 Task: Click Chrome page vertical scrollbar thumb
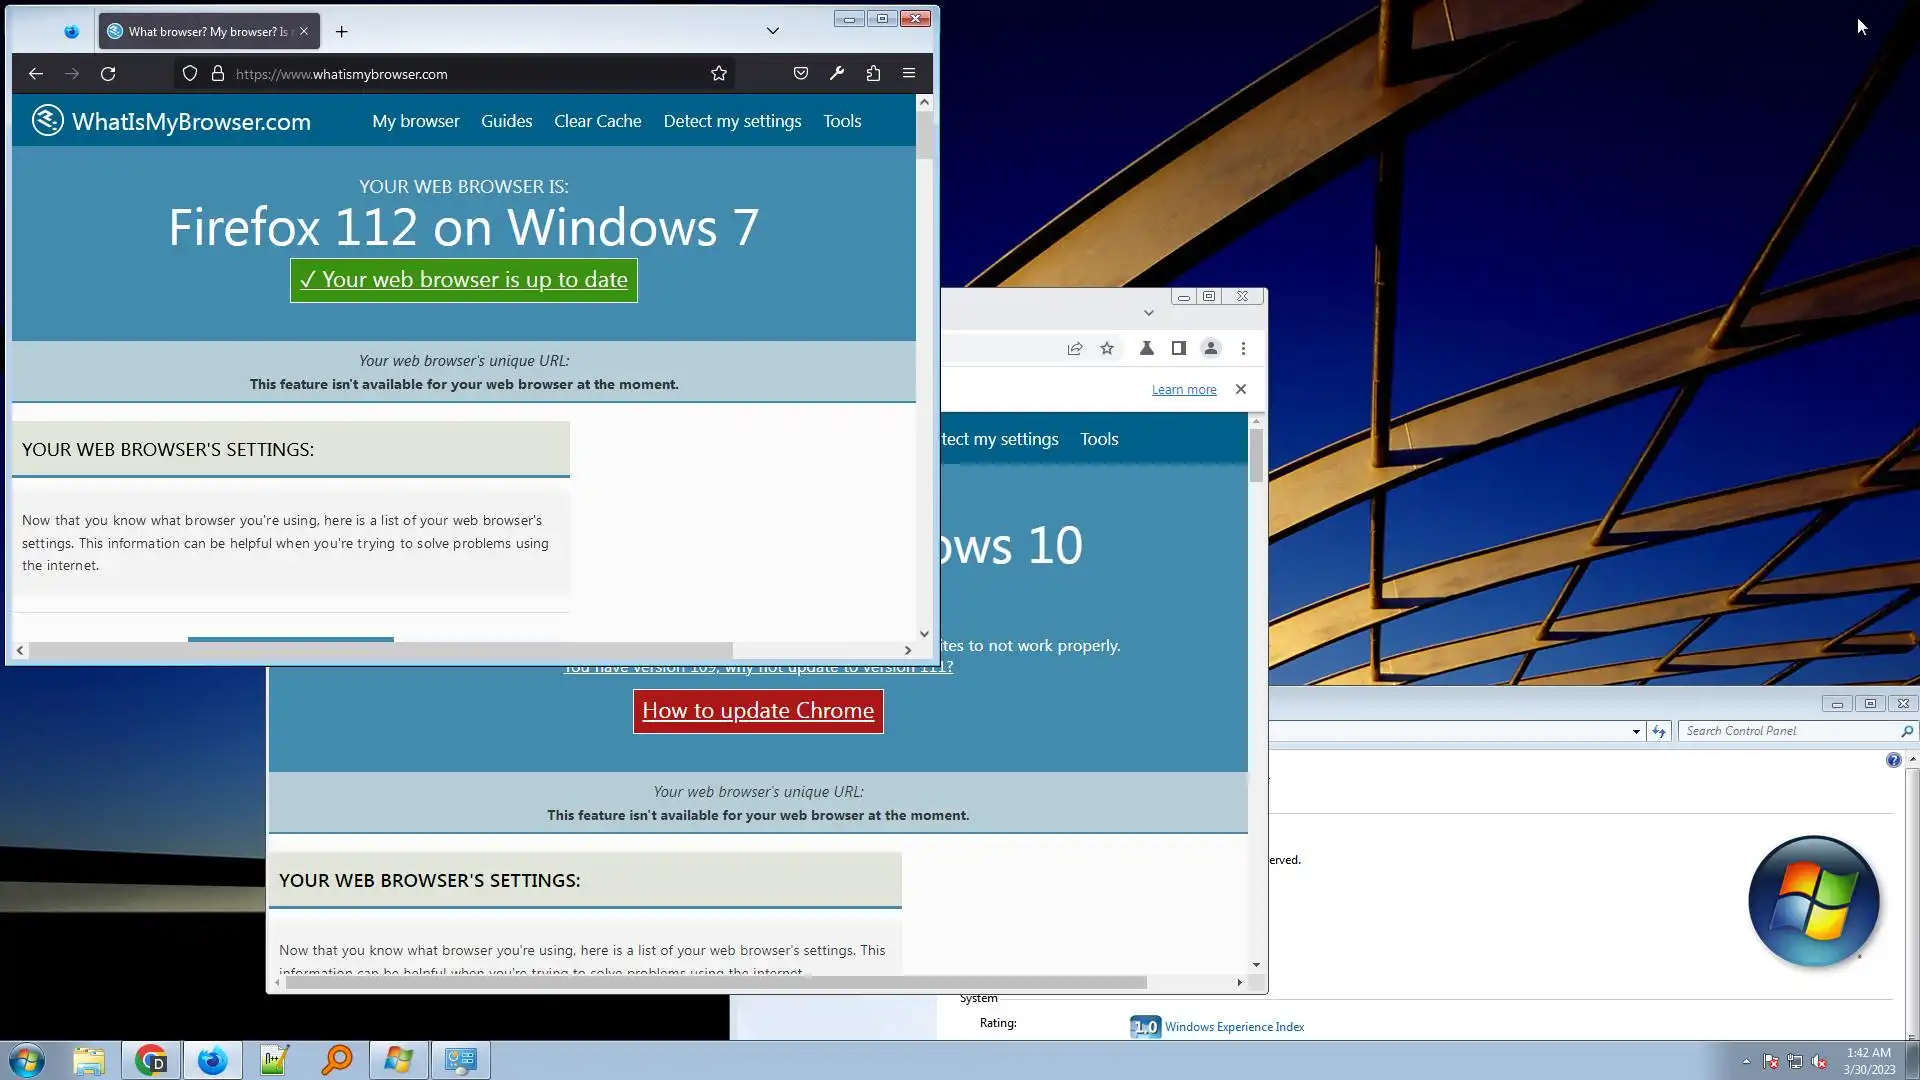pos(1256,455)
